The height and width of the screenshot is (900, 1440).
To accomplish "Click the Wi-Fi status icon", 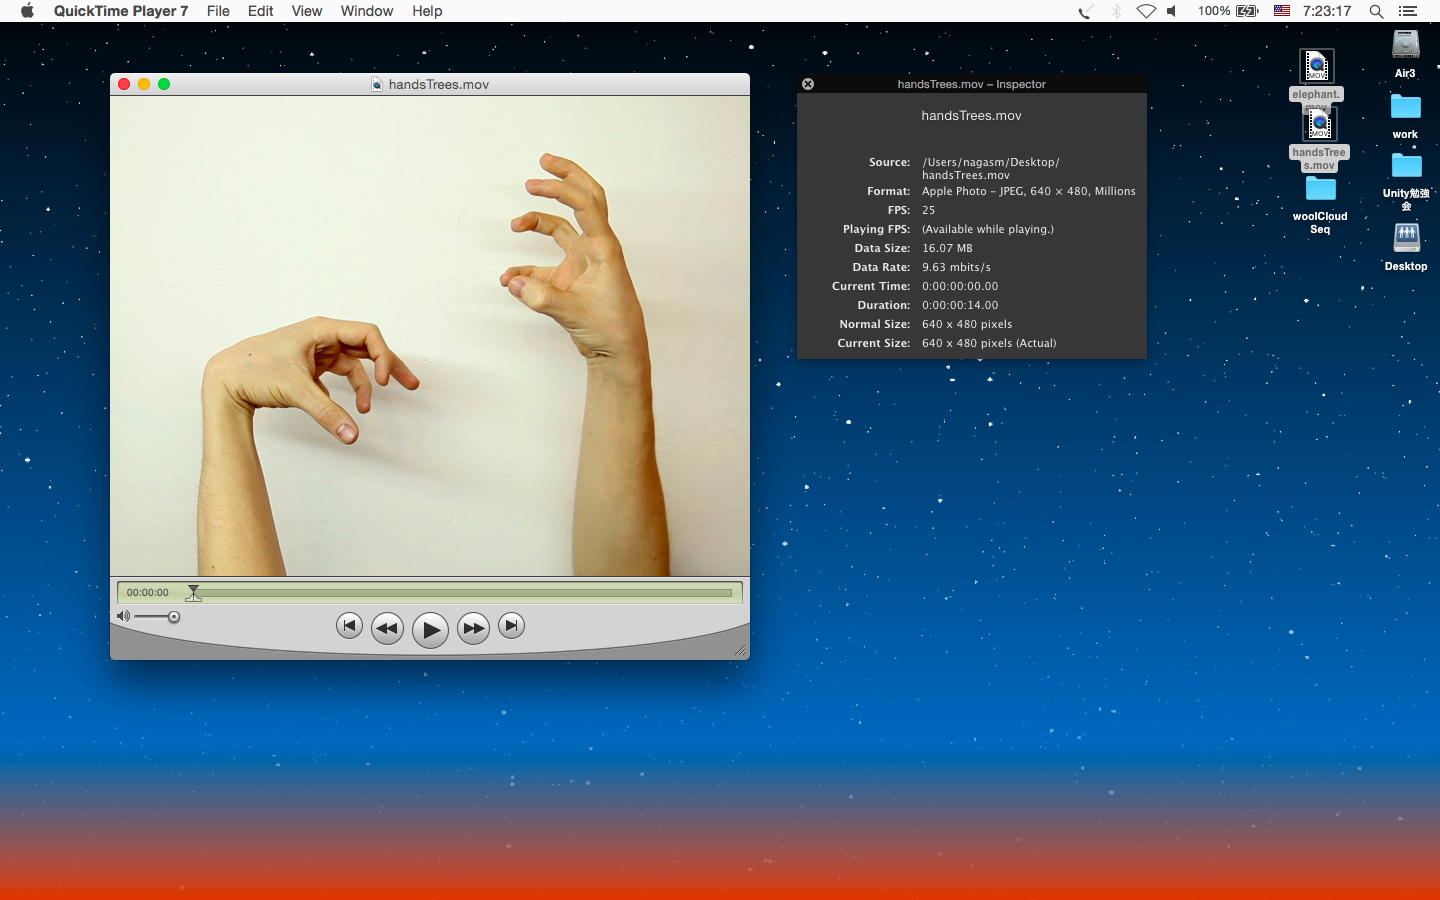I will click(x=1146, y=11).
